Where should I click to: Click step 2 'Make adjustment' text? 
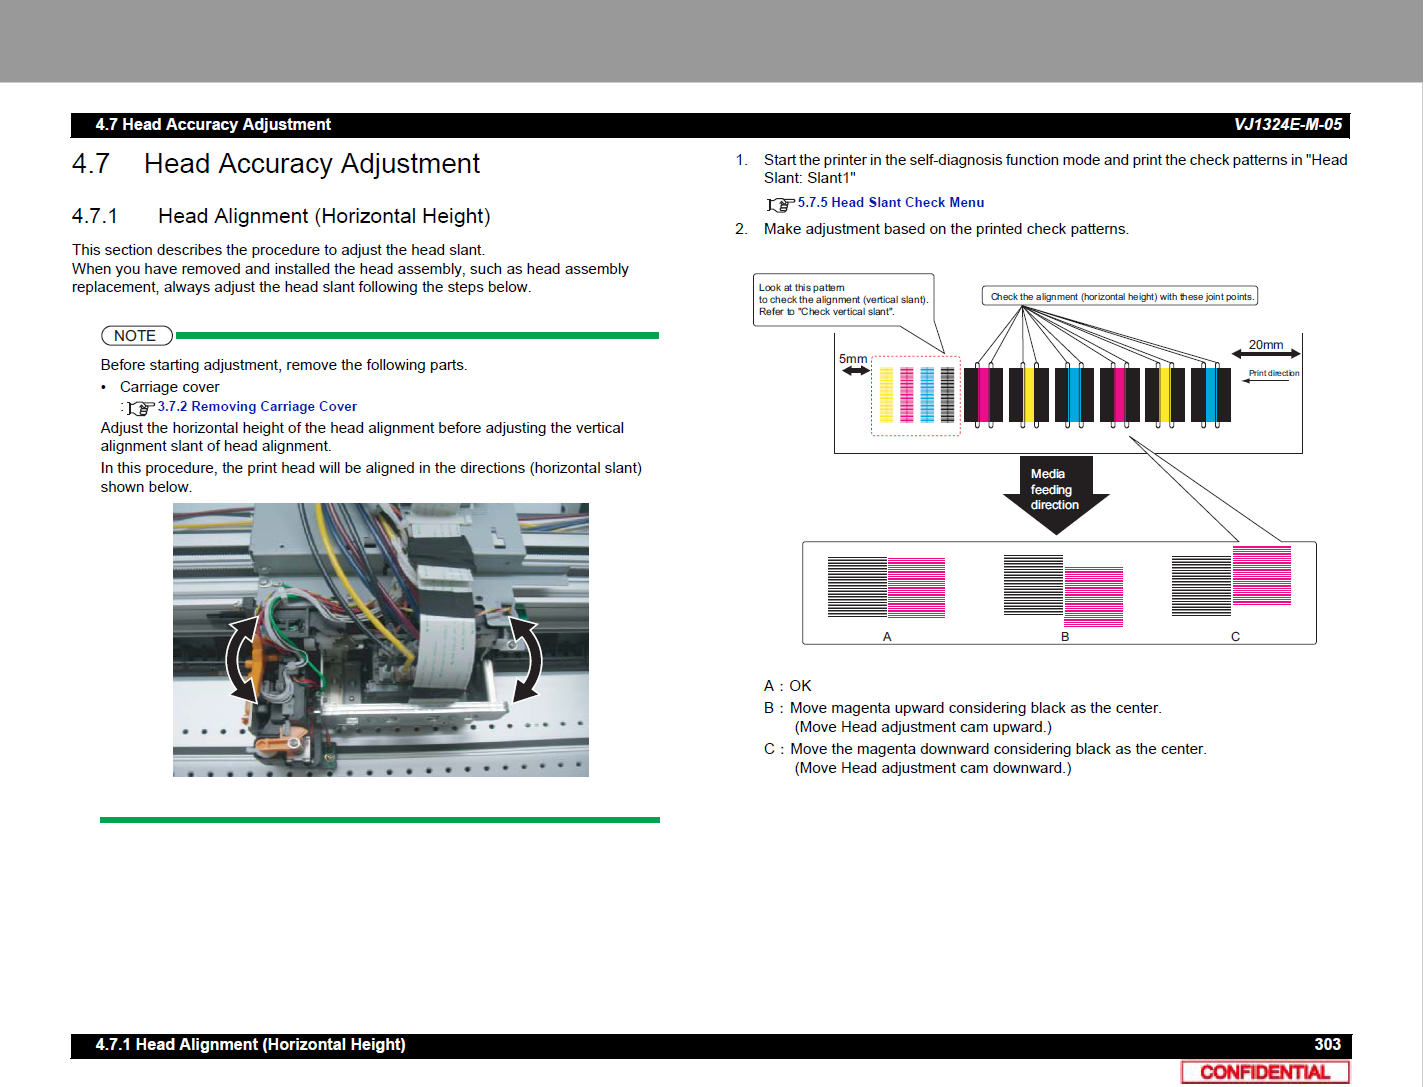[x=946, y=229]
